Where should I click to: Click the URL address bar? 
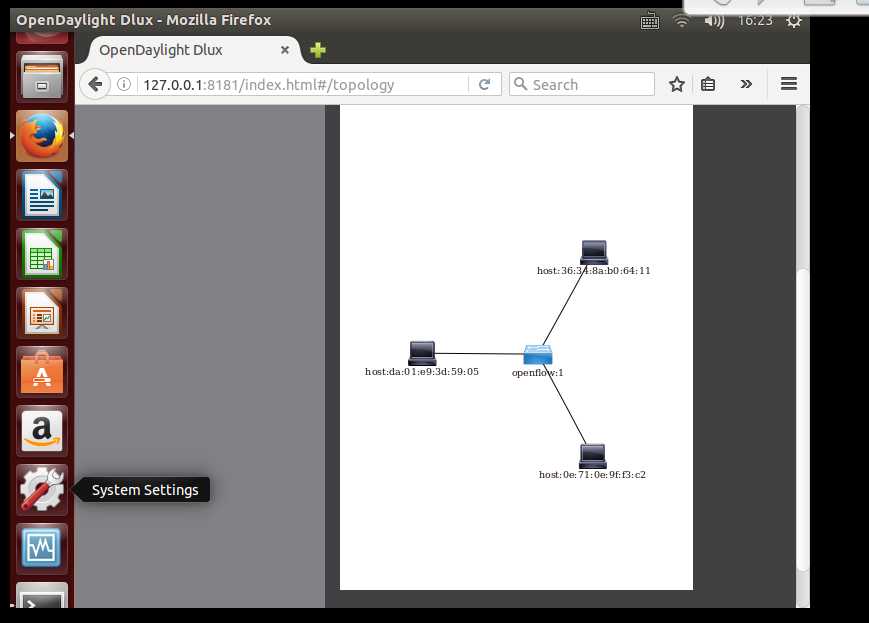(x=305, y=84)
